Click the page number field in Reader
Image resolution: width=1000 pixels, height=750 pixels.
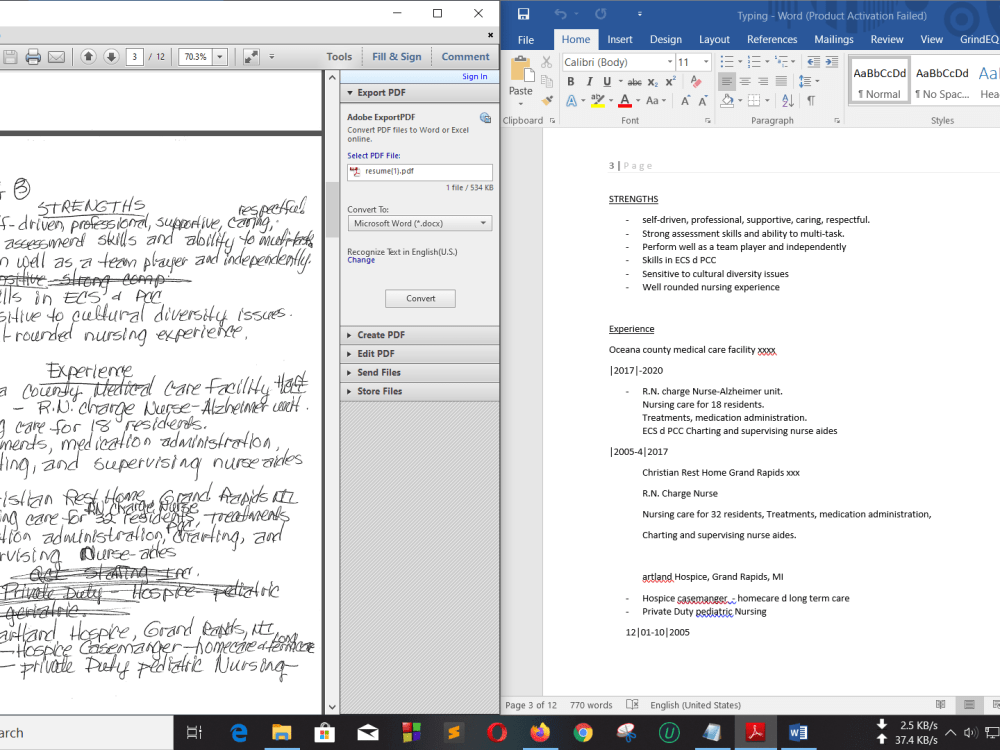click(x=135, y=57)
